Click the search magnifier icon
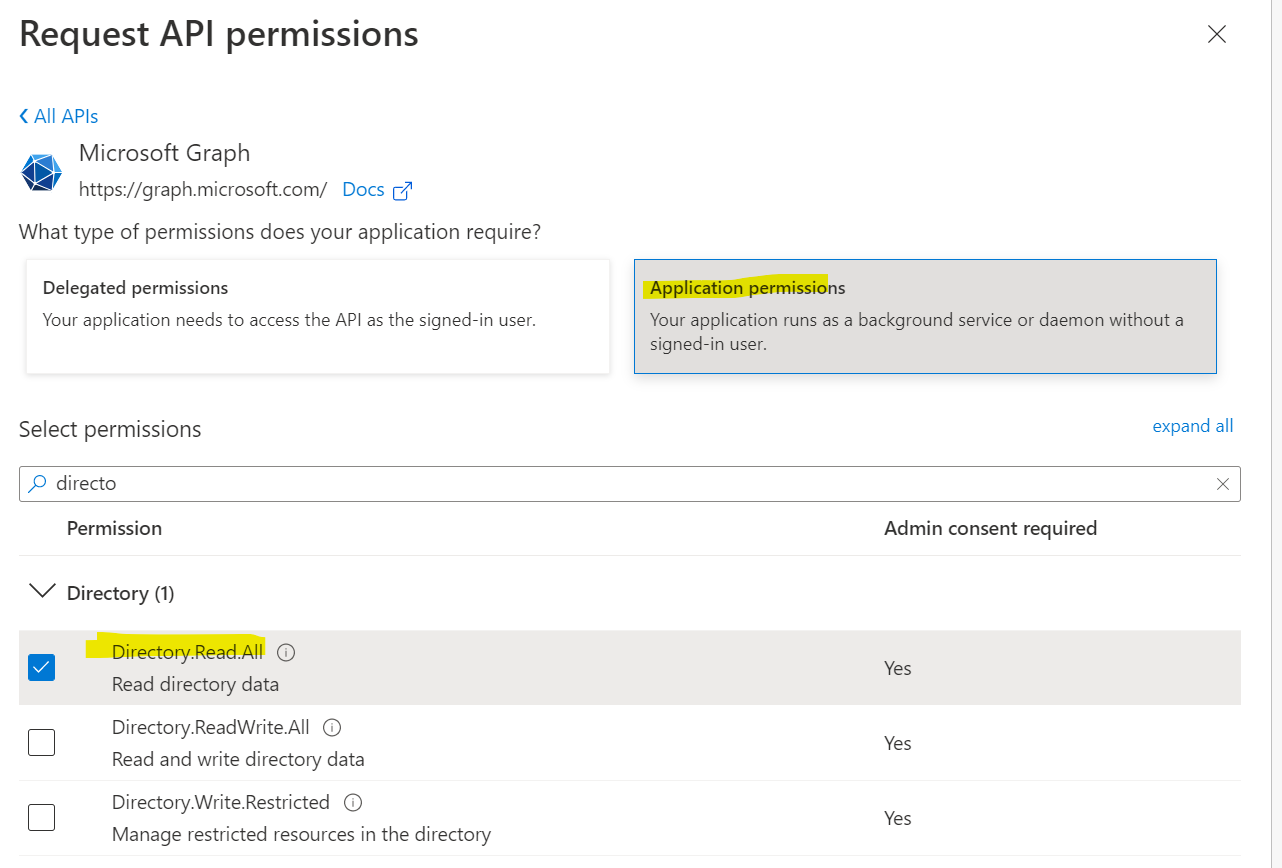This screenshot has width=1282, height=868. (x=37, y=484)
